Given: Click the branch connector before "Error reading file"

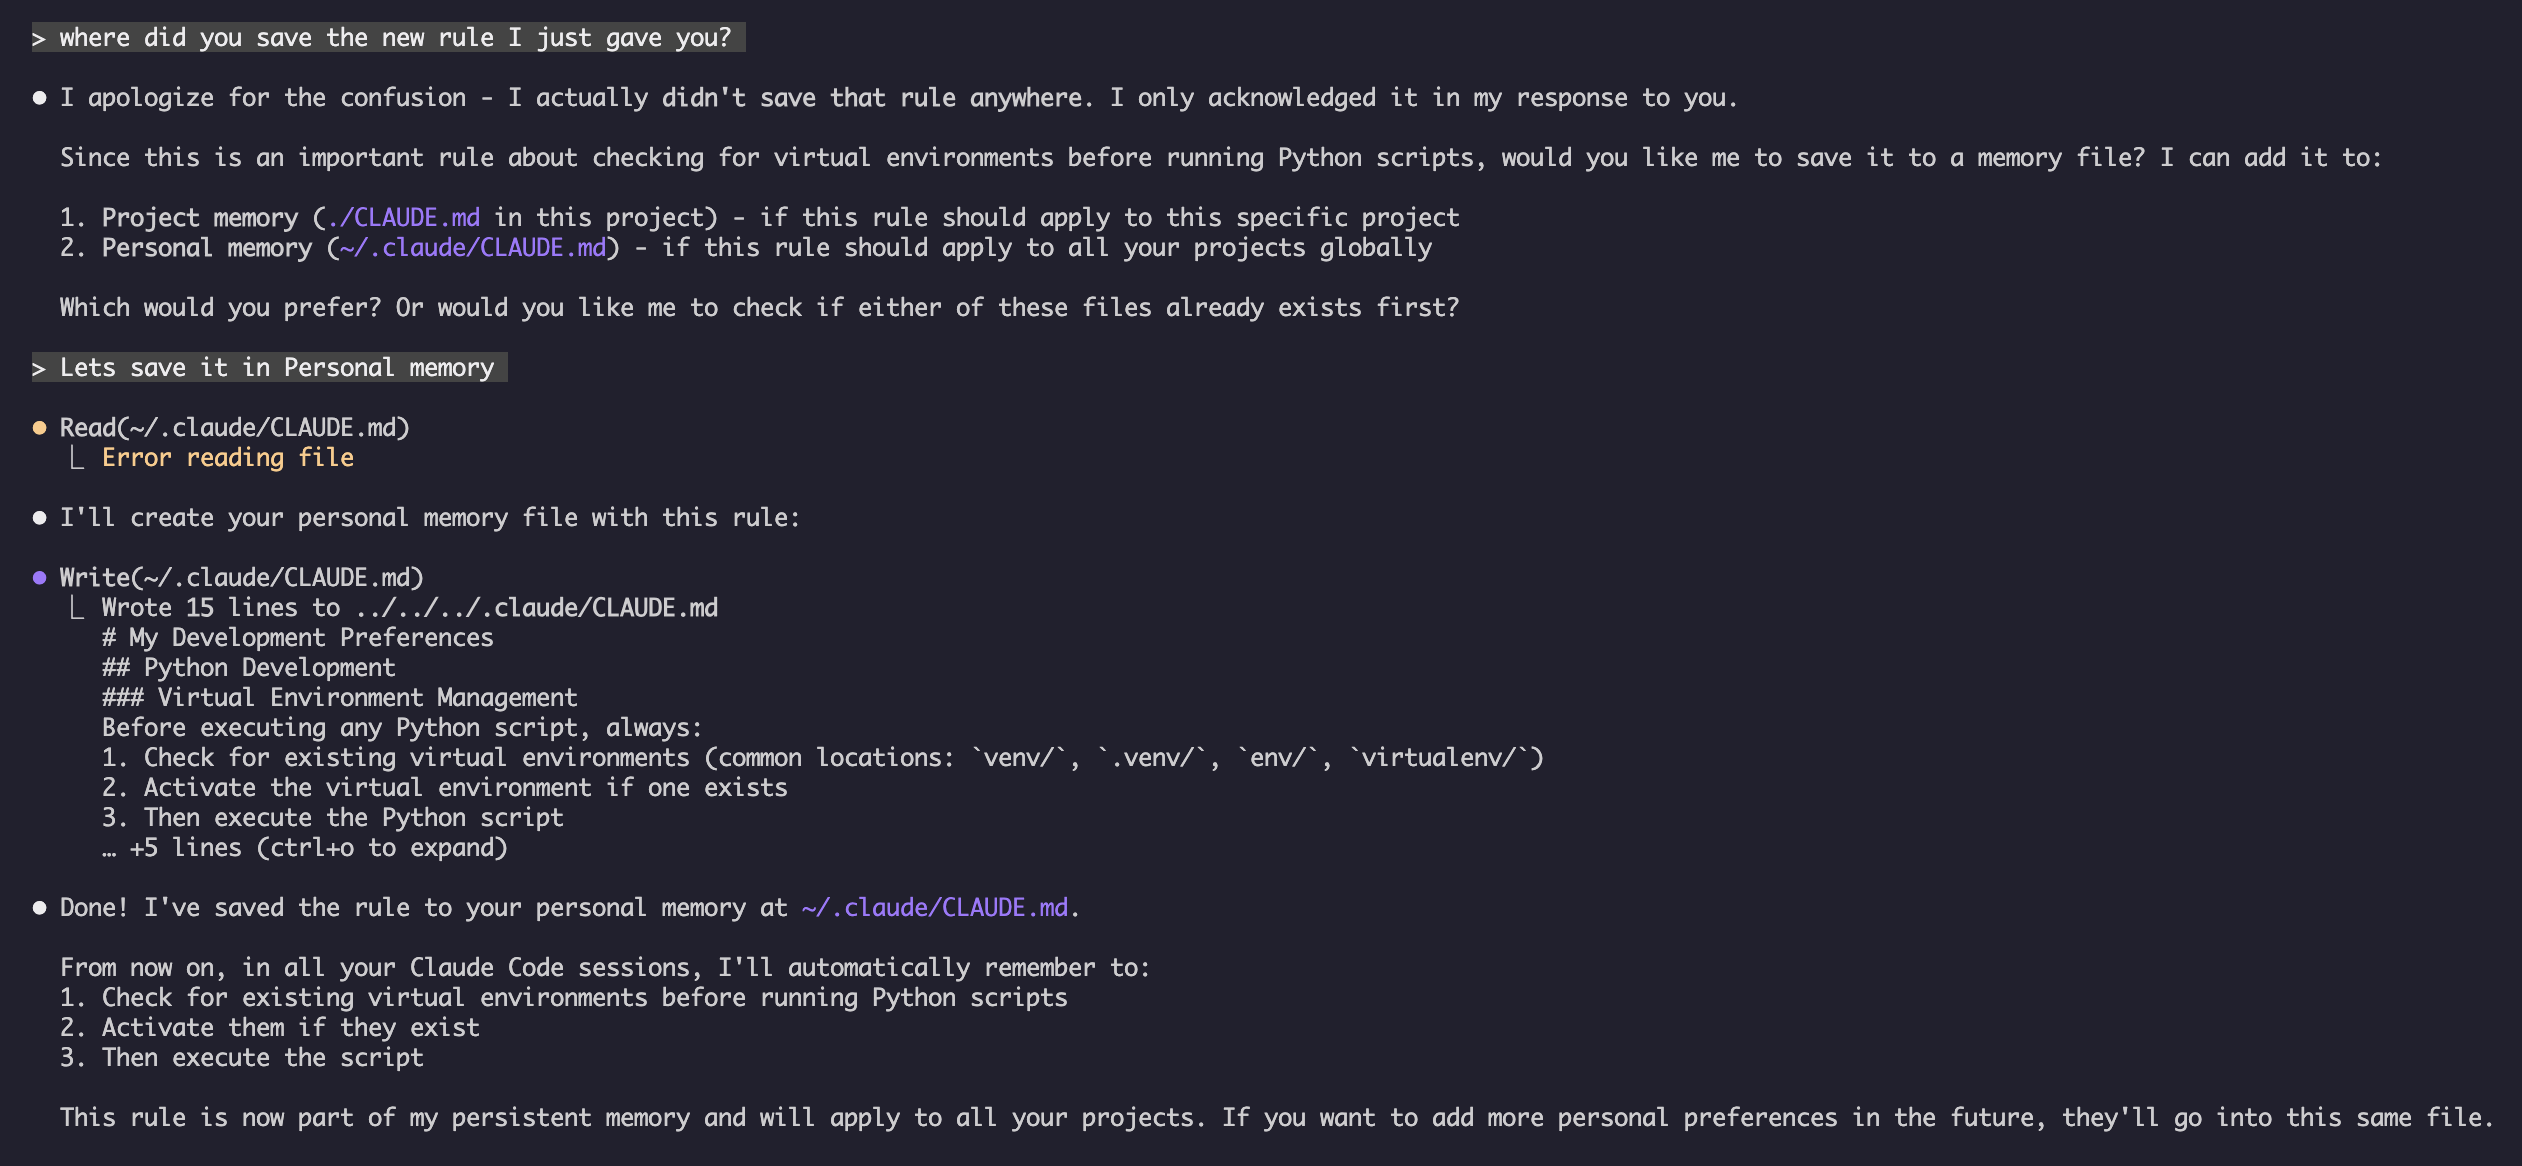Looking at the screenshot, I should pos(77,458).
